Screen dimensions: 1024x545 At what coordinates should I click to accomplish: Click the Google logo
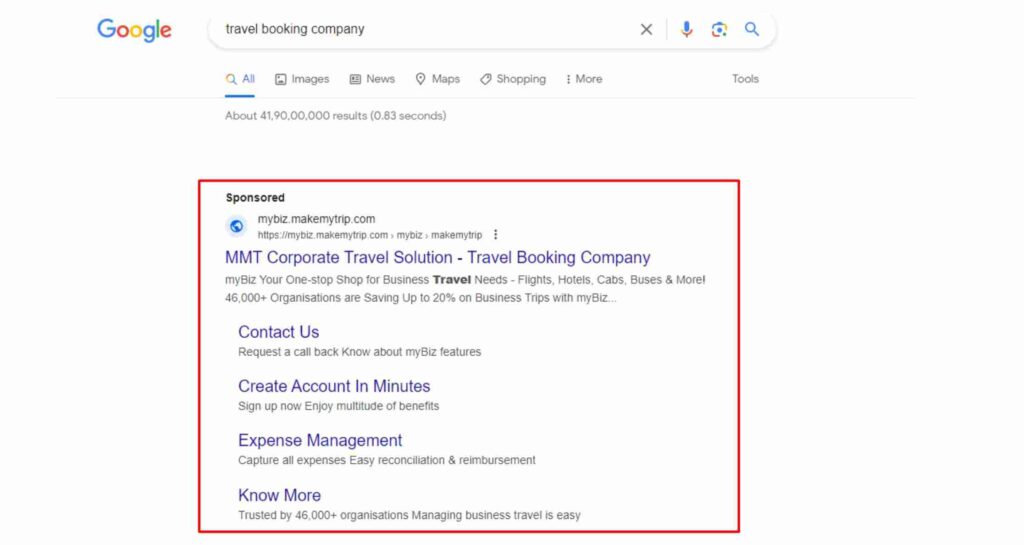point(135,30)
